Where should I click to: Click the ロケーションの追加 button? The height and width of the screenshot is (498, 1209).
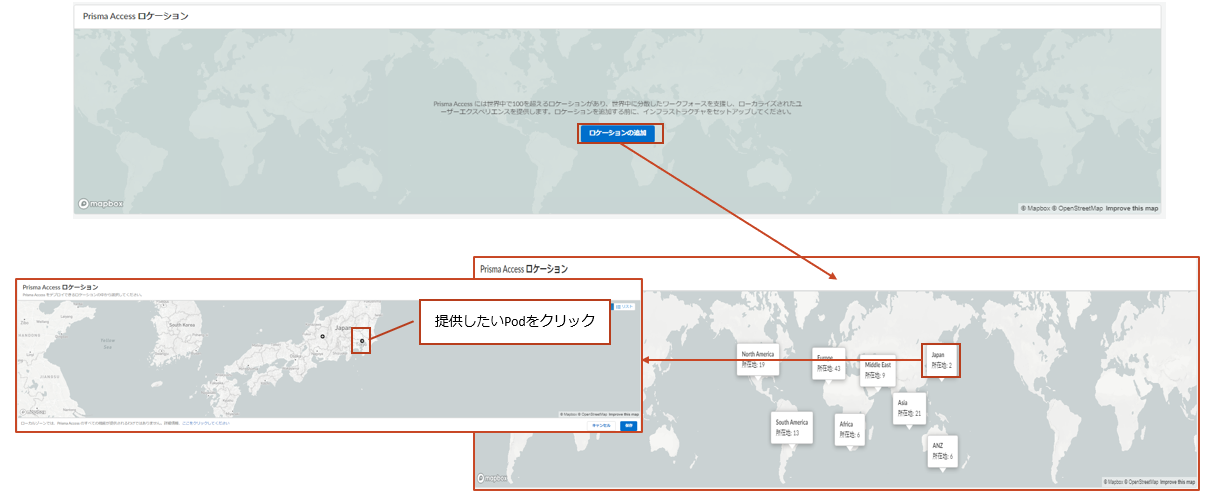[x=620, y=133]
